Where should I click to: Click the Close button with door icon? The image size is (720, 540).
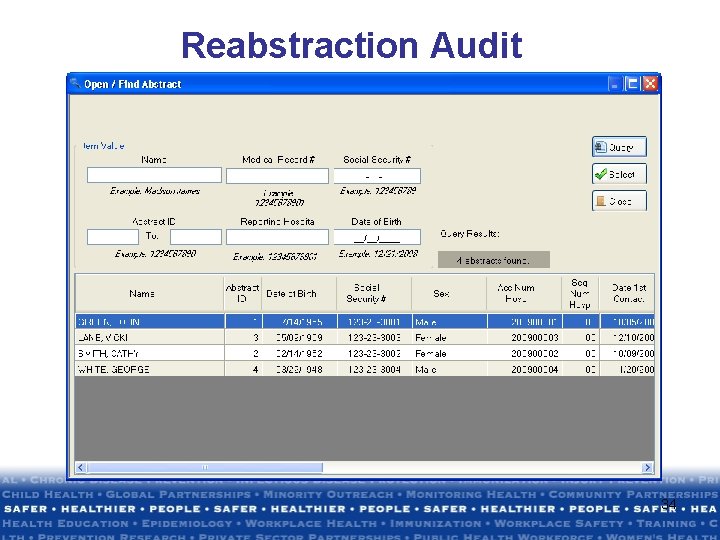tap(619, 201)
